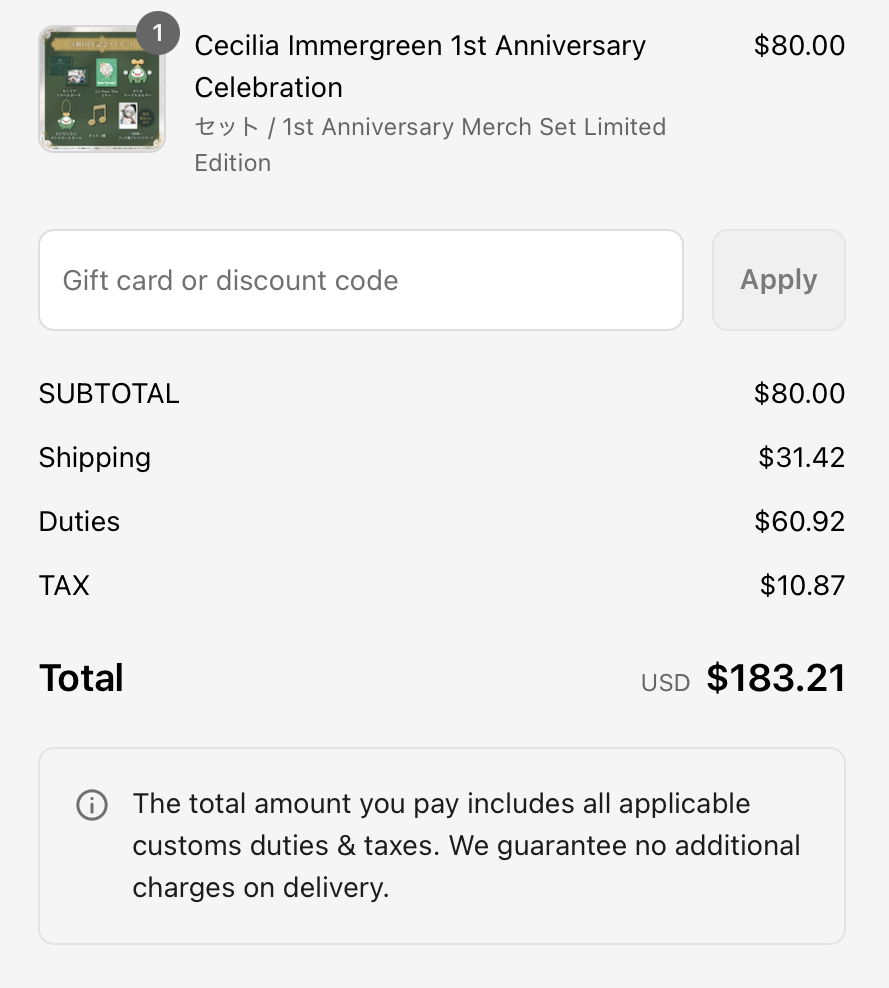
Task: Click the subtotal amount $80.00
Action: (799, 394)
